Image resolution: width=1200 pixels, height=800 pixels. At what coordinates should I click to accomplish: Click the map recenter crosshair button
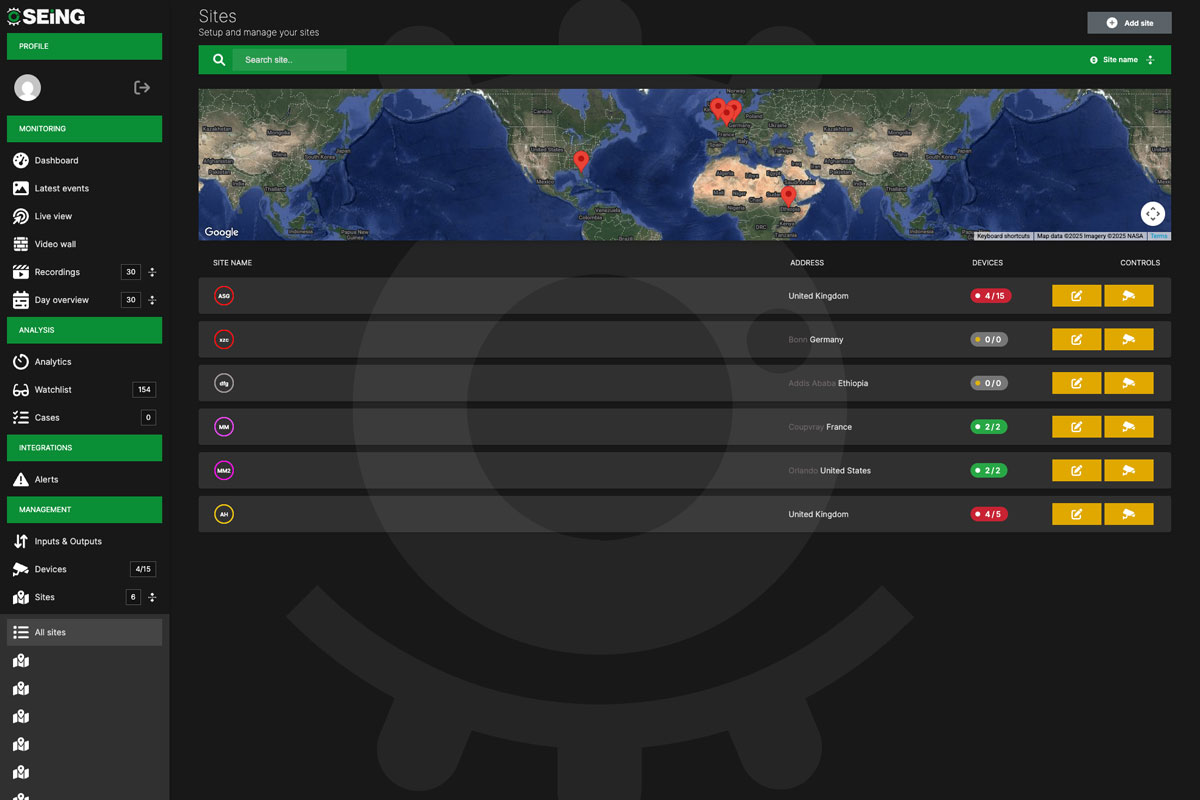[x=1152, y=213]
